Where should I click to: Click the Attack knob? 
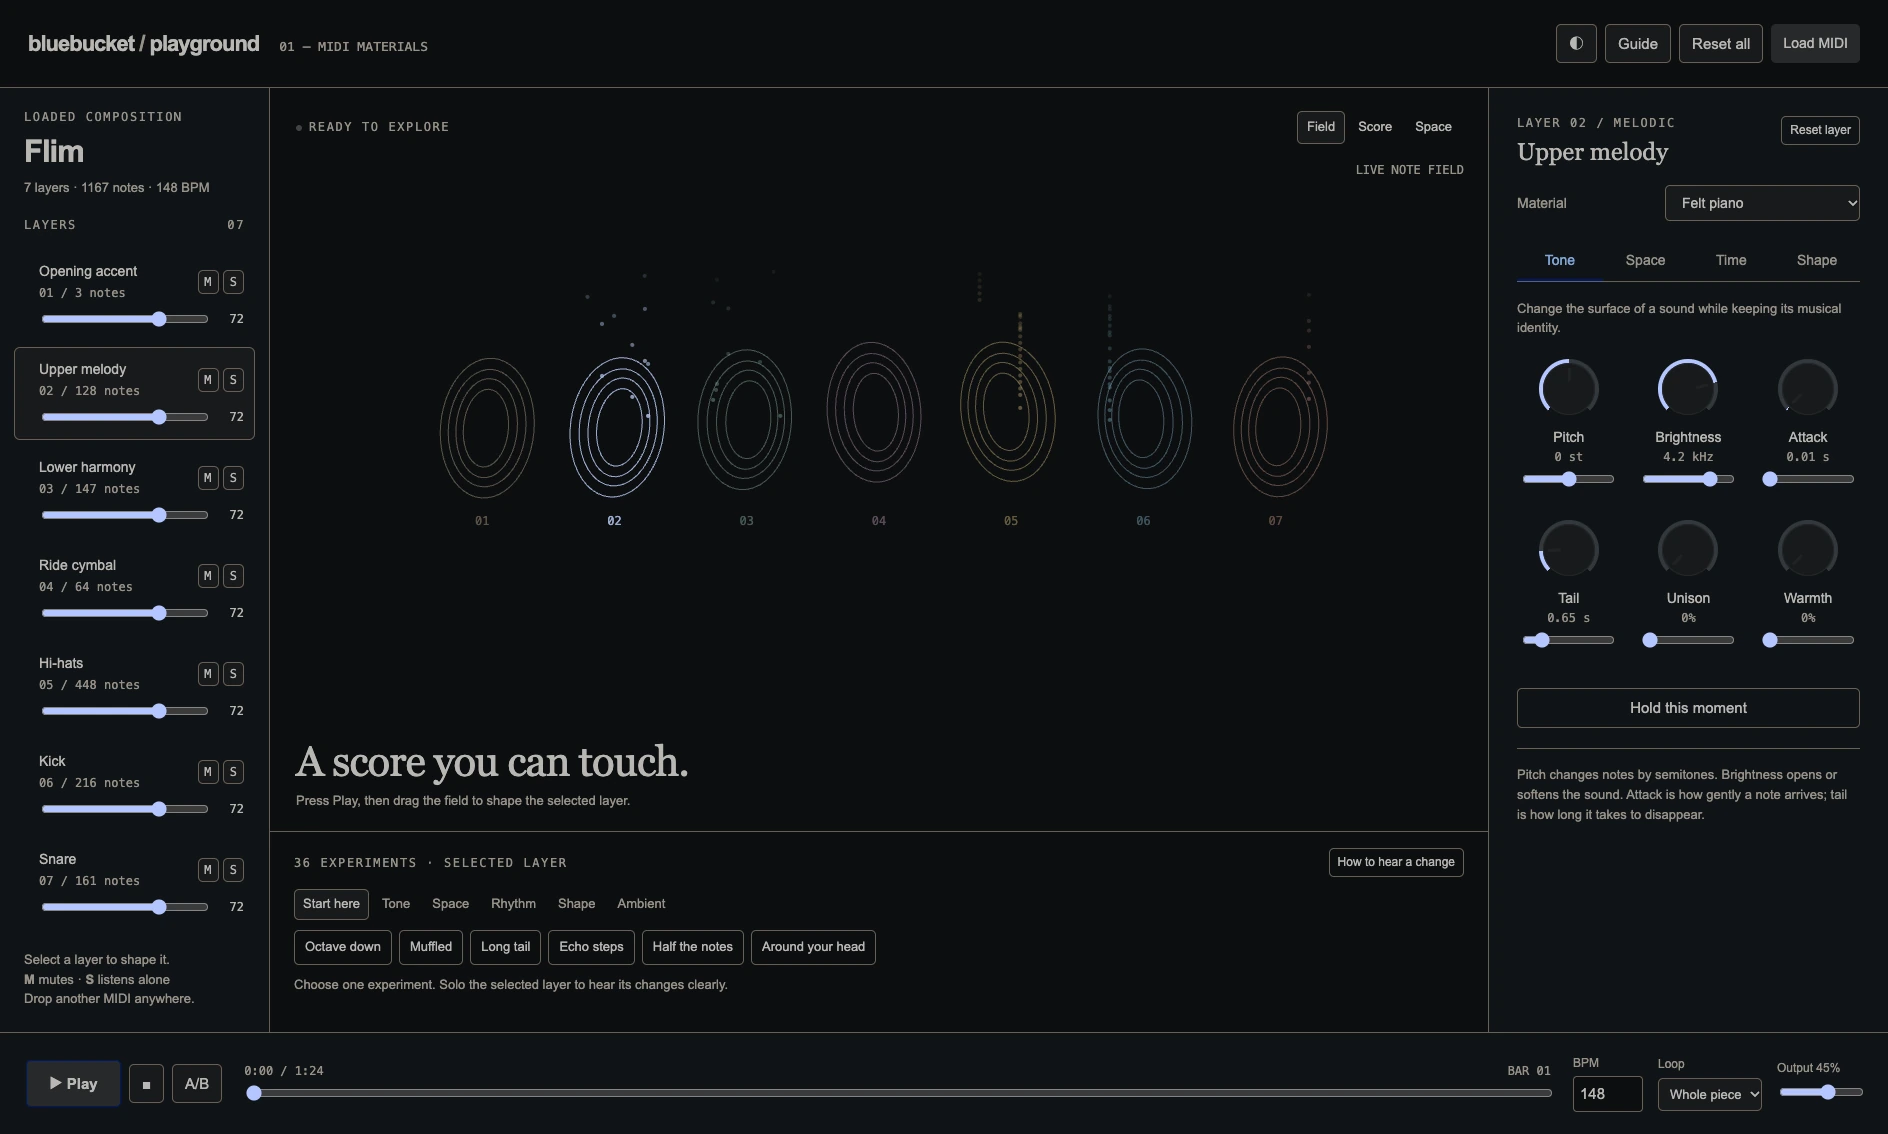(x=1808, y=388)
